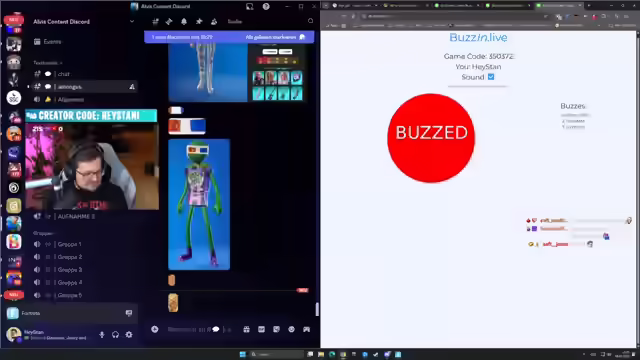Viewport: 640px width, 360px height.
Task: Open the Threads icon in the Discord channel header
Action: tap(169, 21)
